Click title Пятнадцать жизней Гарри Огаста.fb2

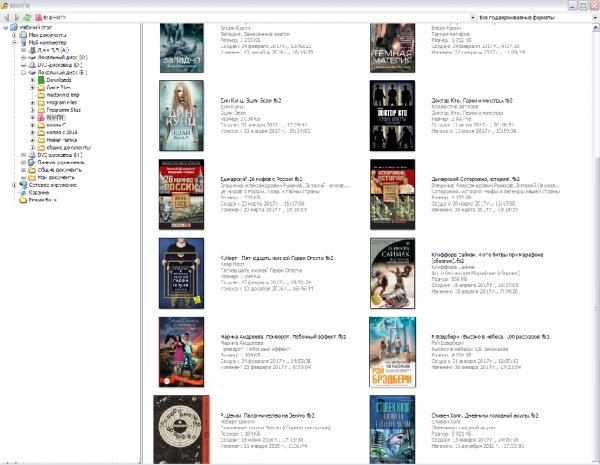pyautogui.click(x=277, y=258)
